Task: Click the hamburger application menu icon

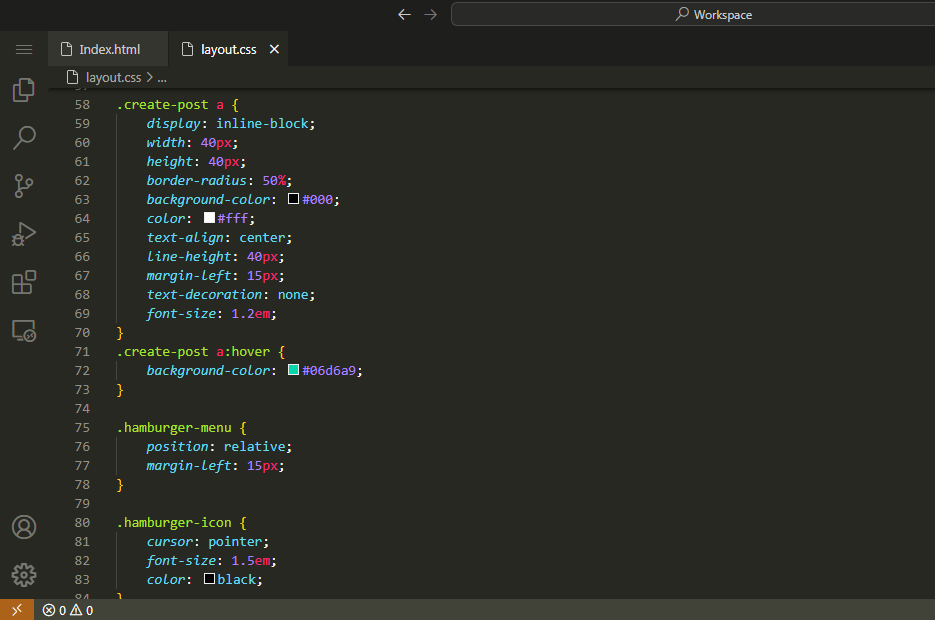Action: 24,49
